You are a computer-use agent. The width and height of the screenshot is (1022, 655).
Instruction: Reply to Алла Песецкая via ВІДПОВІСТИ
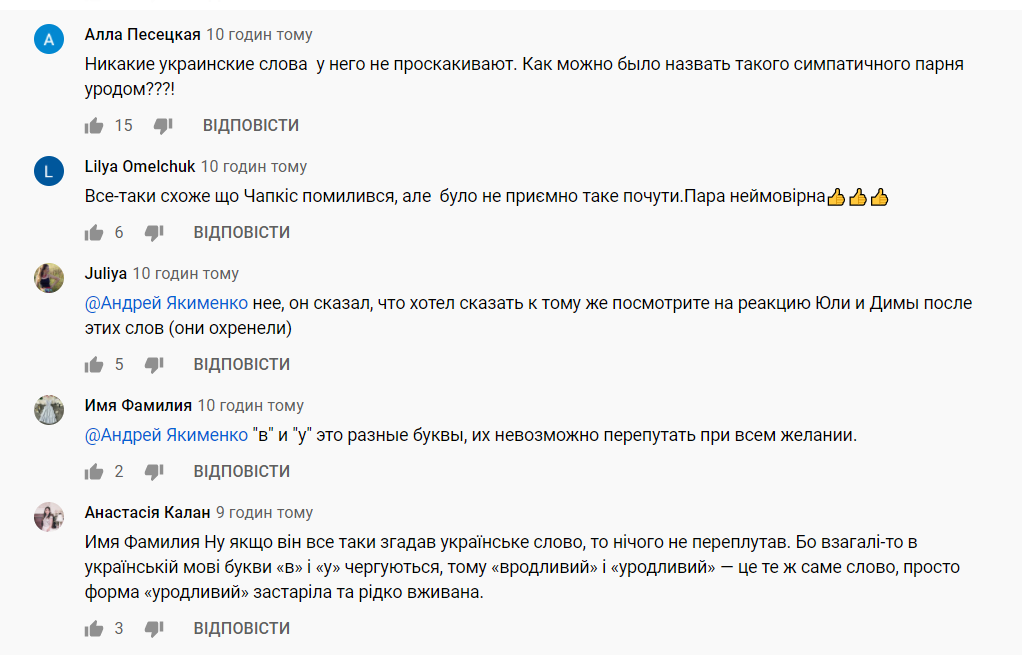click(251, 126)
